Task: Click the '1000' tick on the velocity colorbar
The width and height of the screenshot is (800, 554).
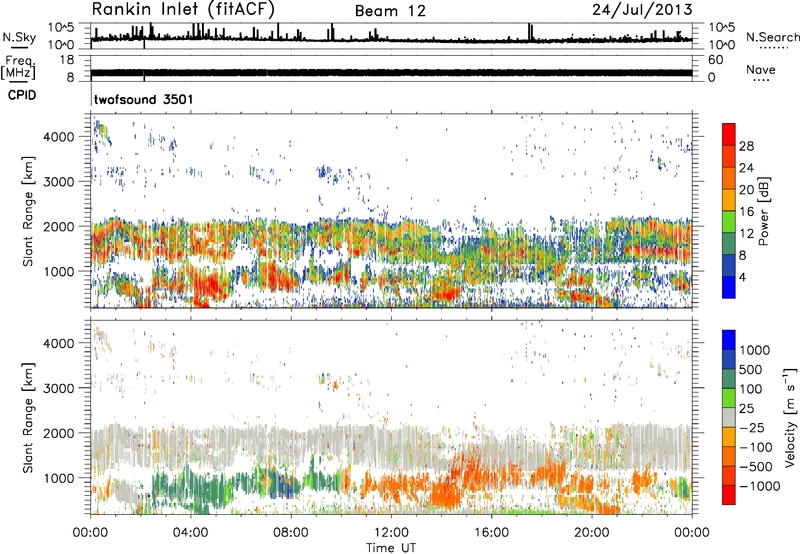Action: tap(754, 350)
